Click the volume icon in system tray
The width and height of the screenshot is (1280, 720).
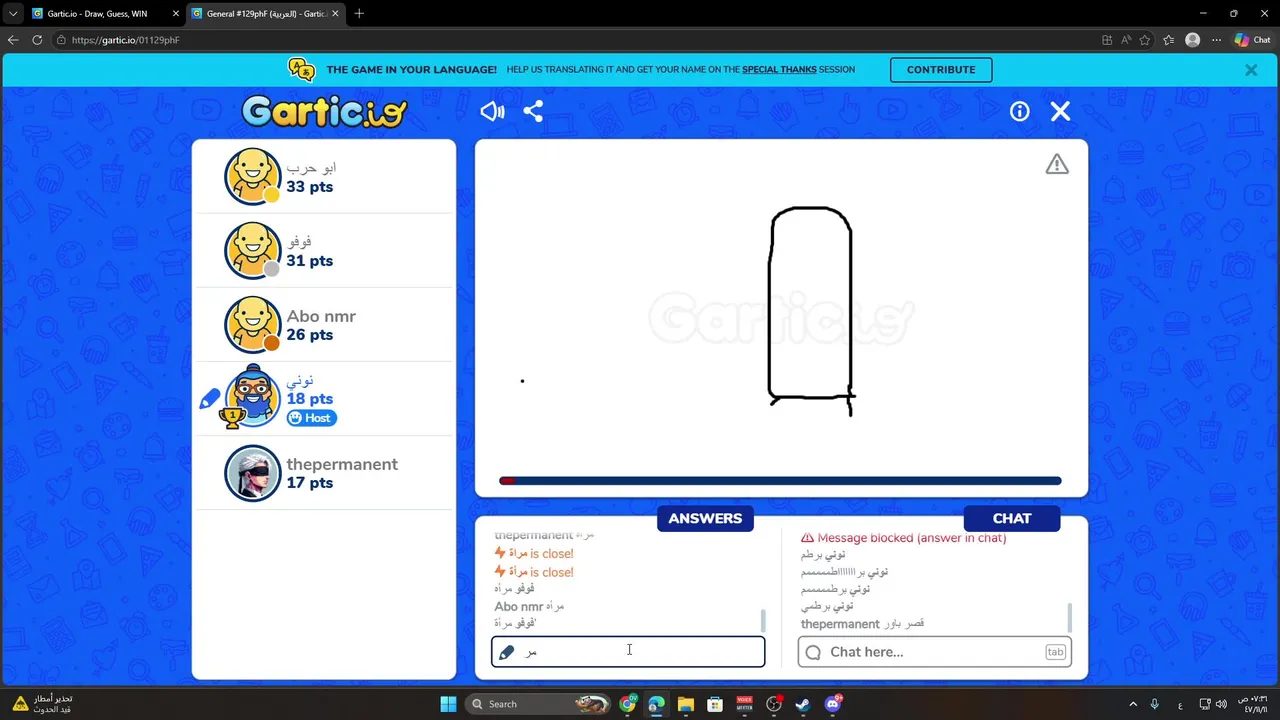coord(1221,704)
